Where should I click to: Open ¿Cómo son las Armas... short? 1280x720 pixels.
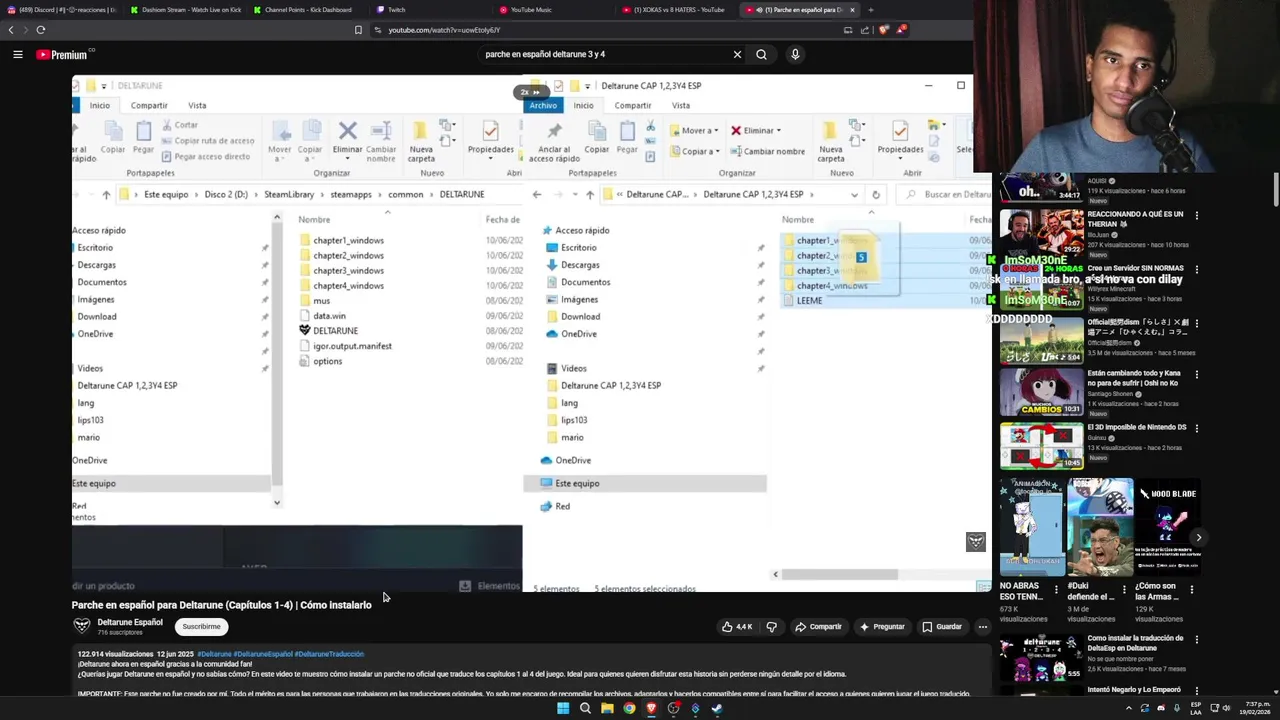[1167, 527]
